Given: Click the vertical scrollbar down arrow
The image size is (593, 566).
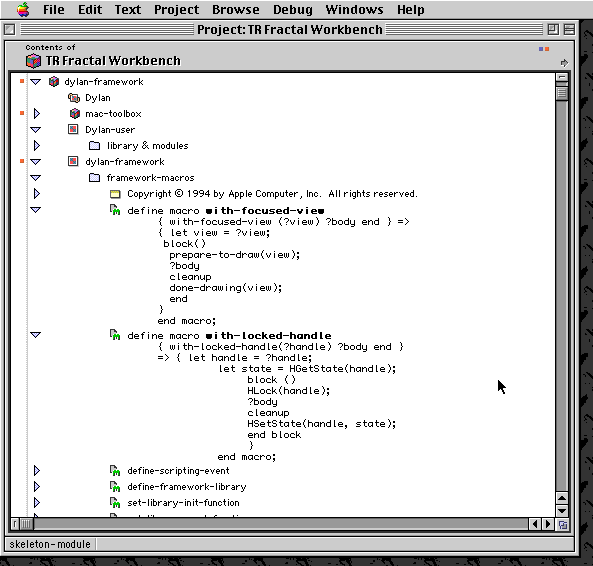Looking at the screenshot, I should pos(562,511).
